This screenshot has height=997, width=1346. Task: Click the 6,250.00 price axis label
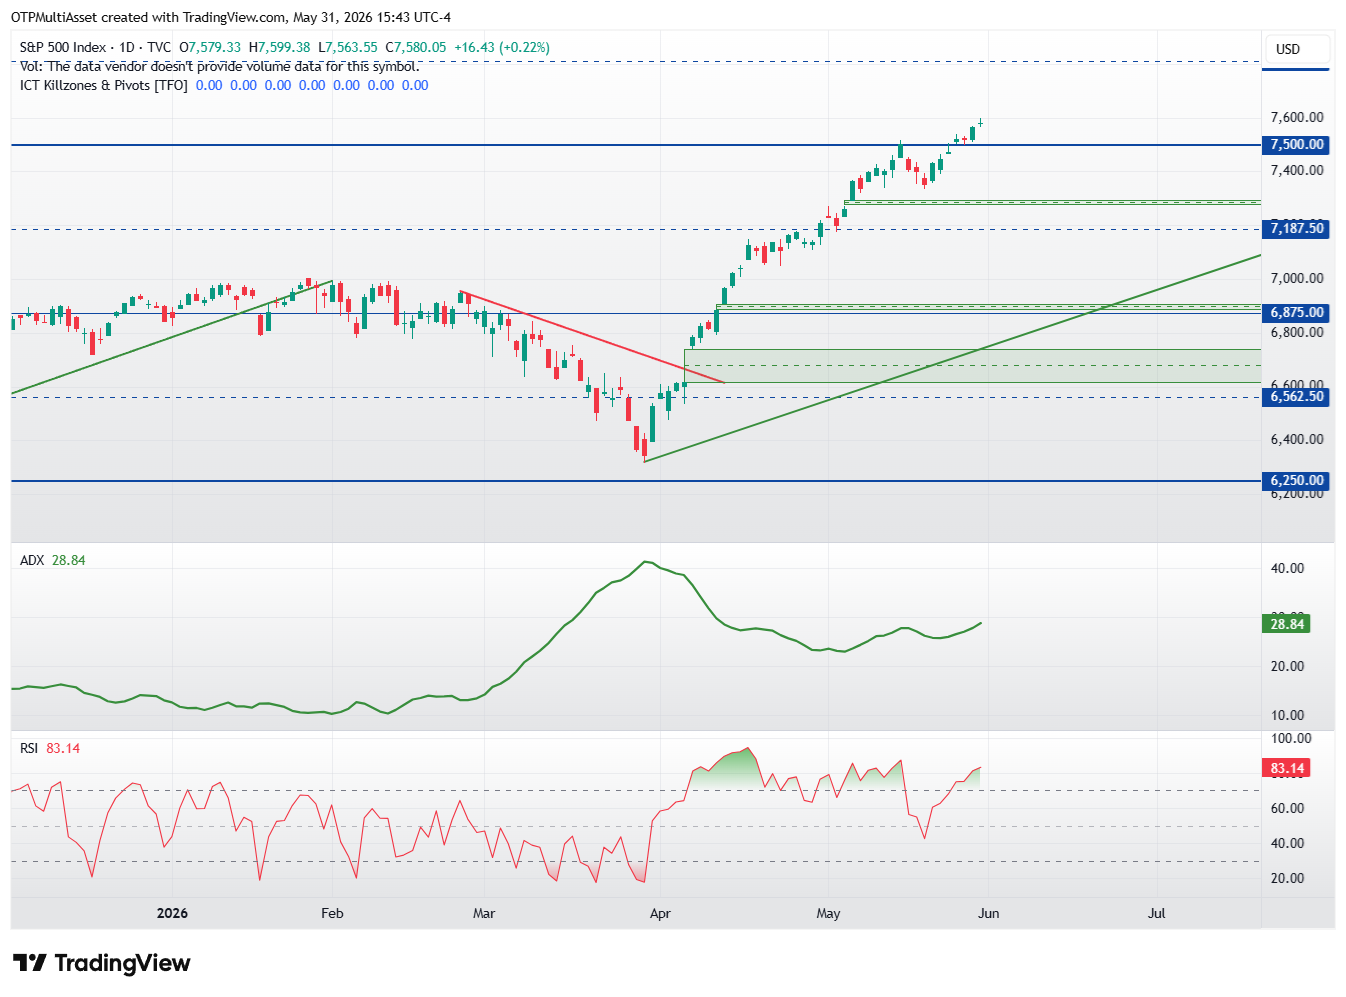[x=1296, y=480]
